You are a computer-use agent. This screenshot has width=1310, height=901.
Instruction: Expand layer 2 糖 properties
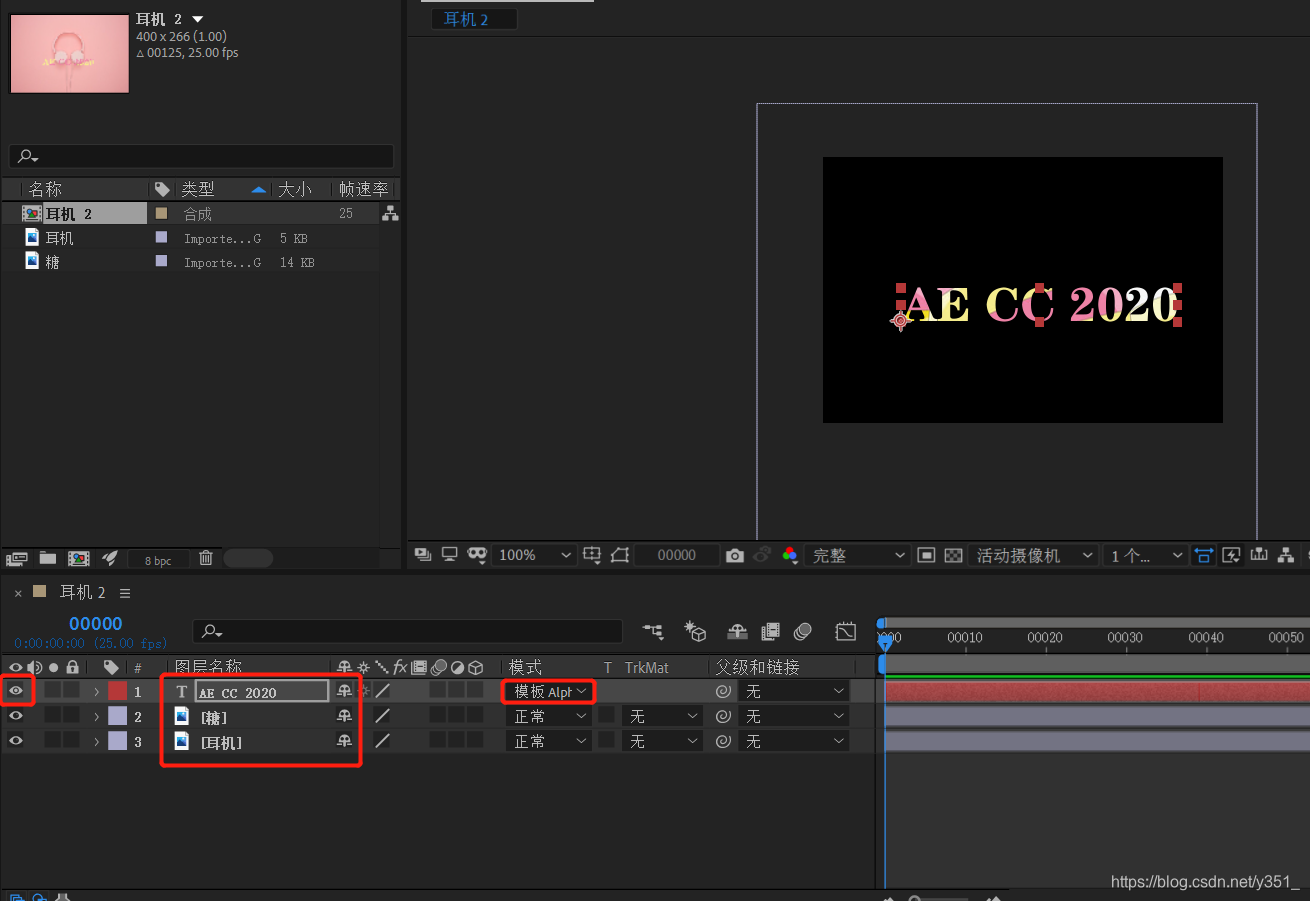(x=97, y=716)
